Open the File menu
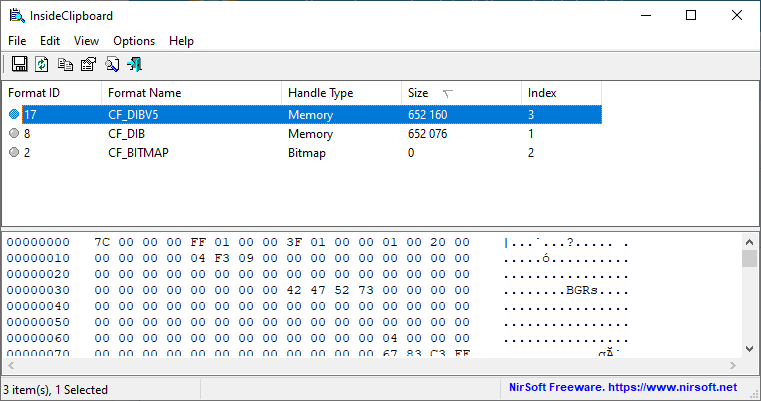The width and height of the screenshot is (761, 401). point(17,41)
